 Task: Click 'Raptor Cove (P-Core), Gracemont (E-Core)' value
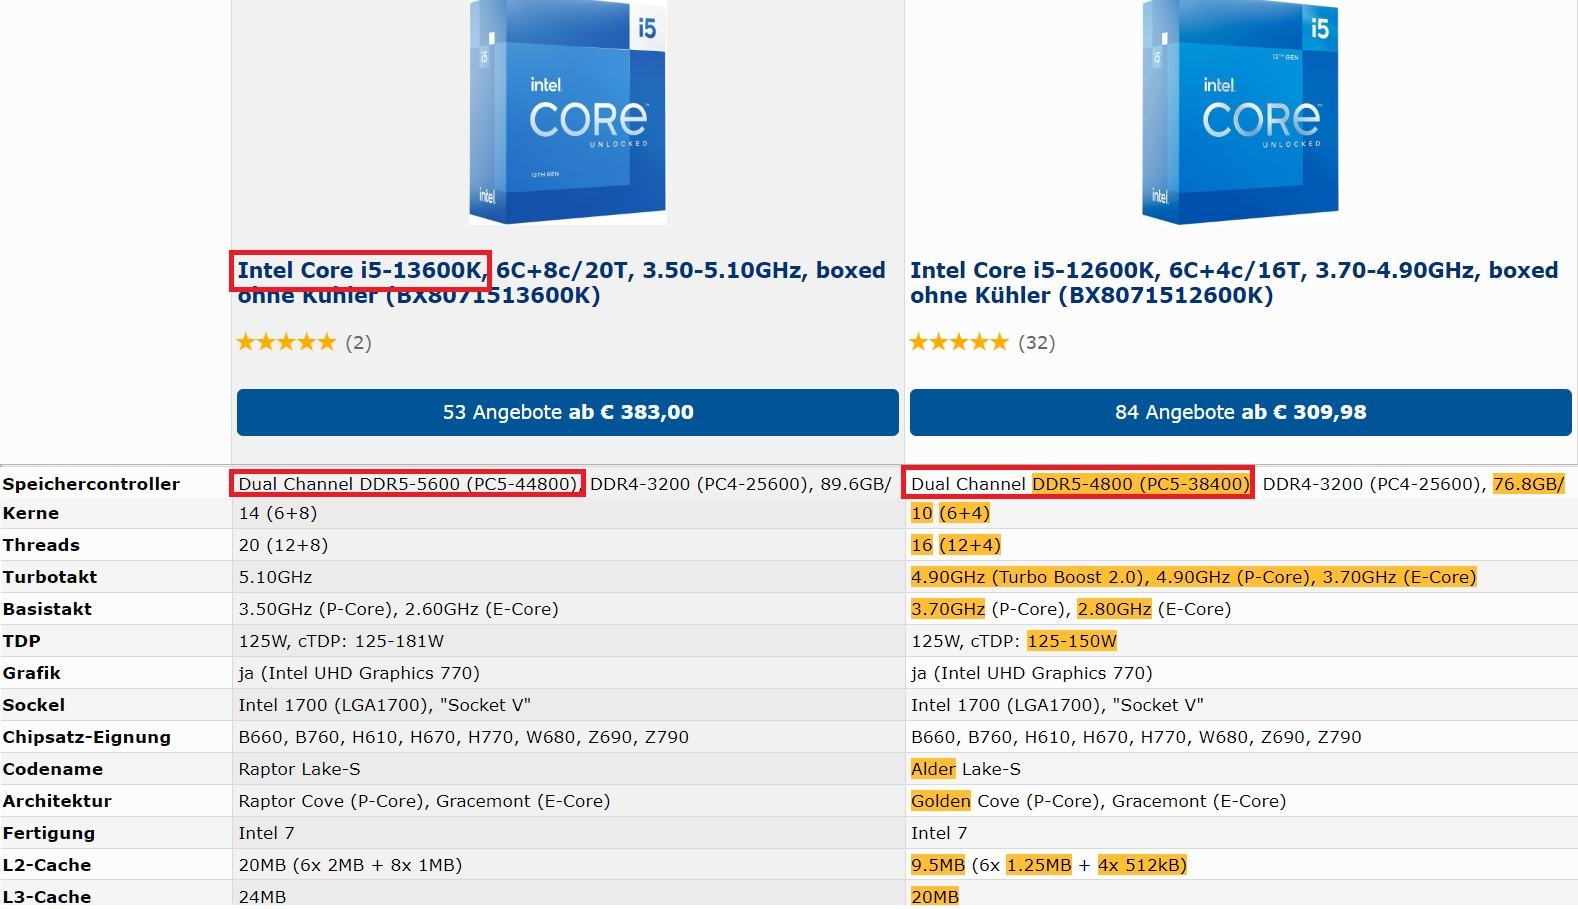point(424,801)
